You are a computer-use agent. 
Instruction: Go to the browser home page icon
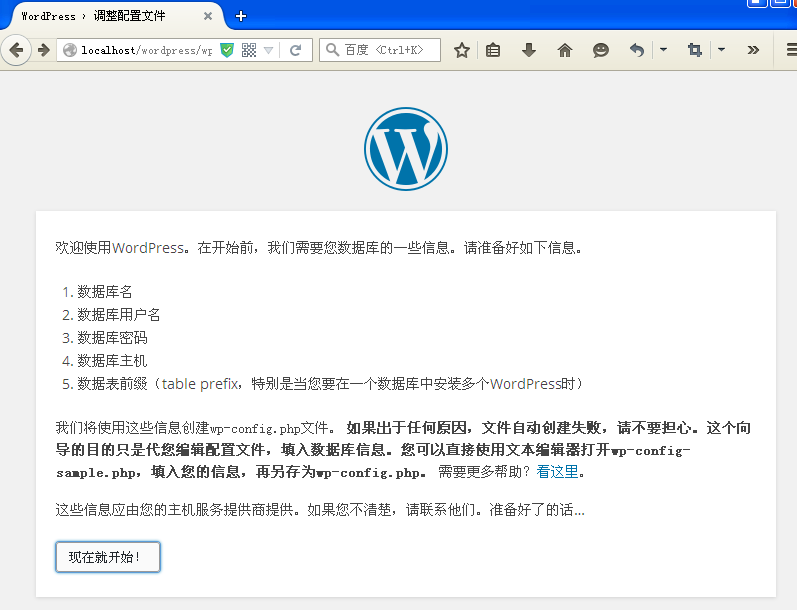[565, 50]
